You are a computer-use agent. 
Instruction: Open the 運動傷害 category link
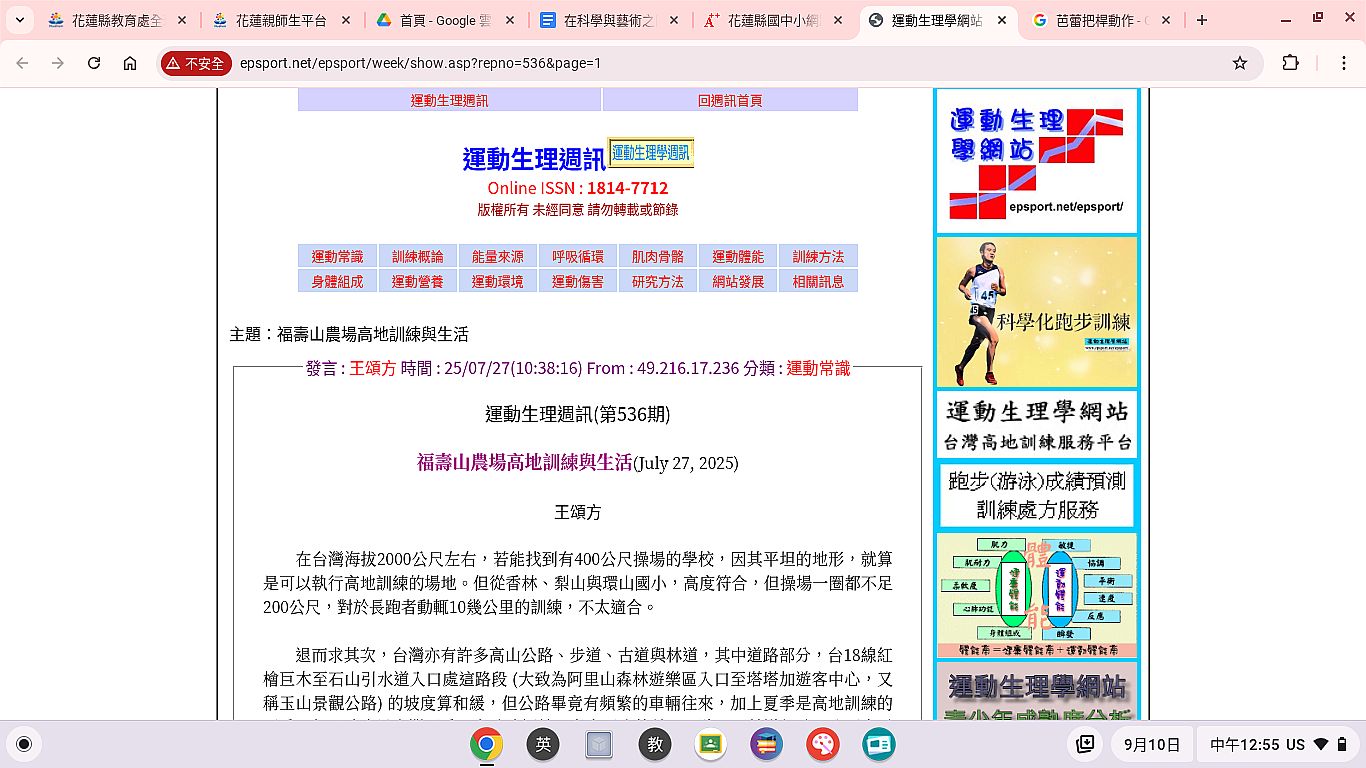point(578,281)
